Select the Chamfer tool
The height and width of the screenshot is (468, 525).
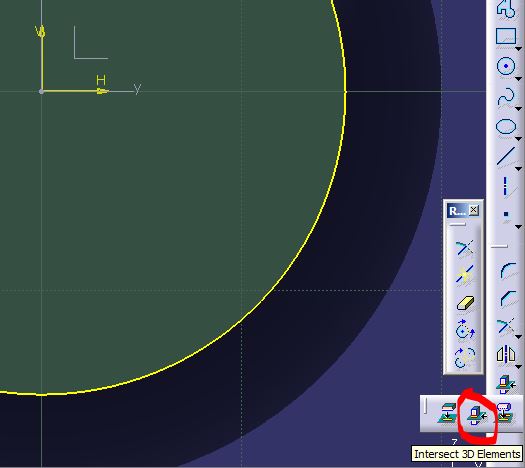click(x=508, y=298)
